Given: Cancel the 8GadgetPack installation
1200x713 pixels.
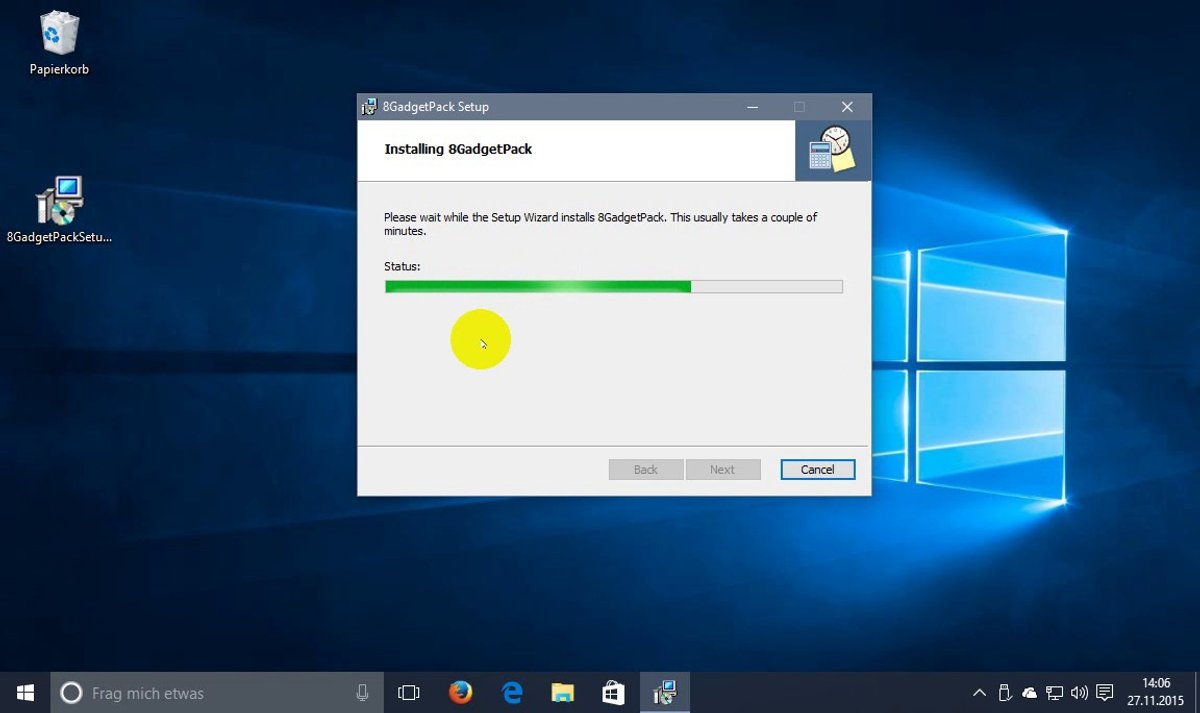Looking at the screenshot, I should (x=817, y=469).
